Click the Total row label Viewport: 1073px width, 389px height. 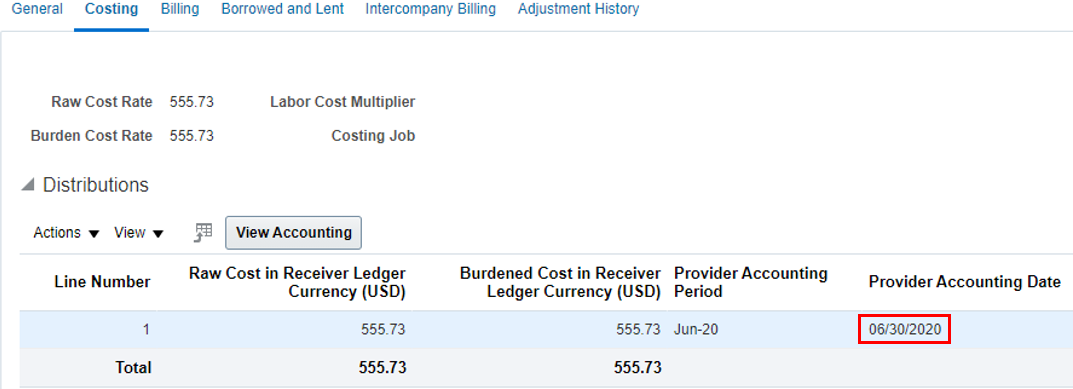click(133, 368)
